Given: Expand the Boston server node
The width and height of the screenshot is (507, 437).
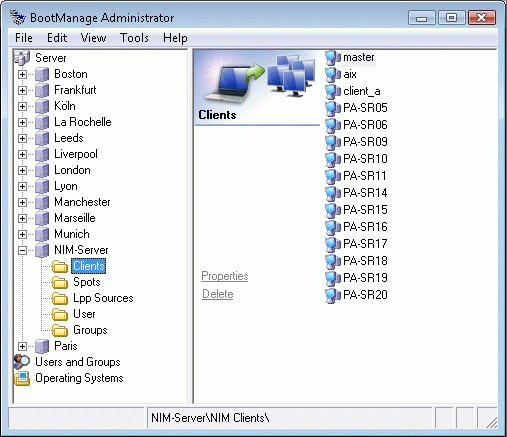Looking at the screenshot, I should click(x=22, y=74).
